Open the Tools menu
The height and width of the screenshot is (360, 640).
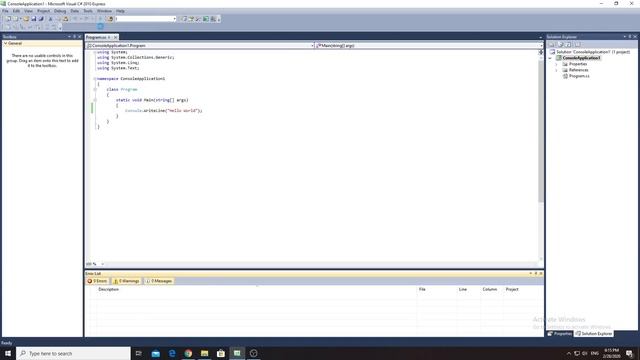88,11
